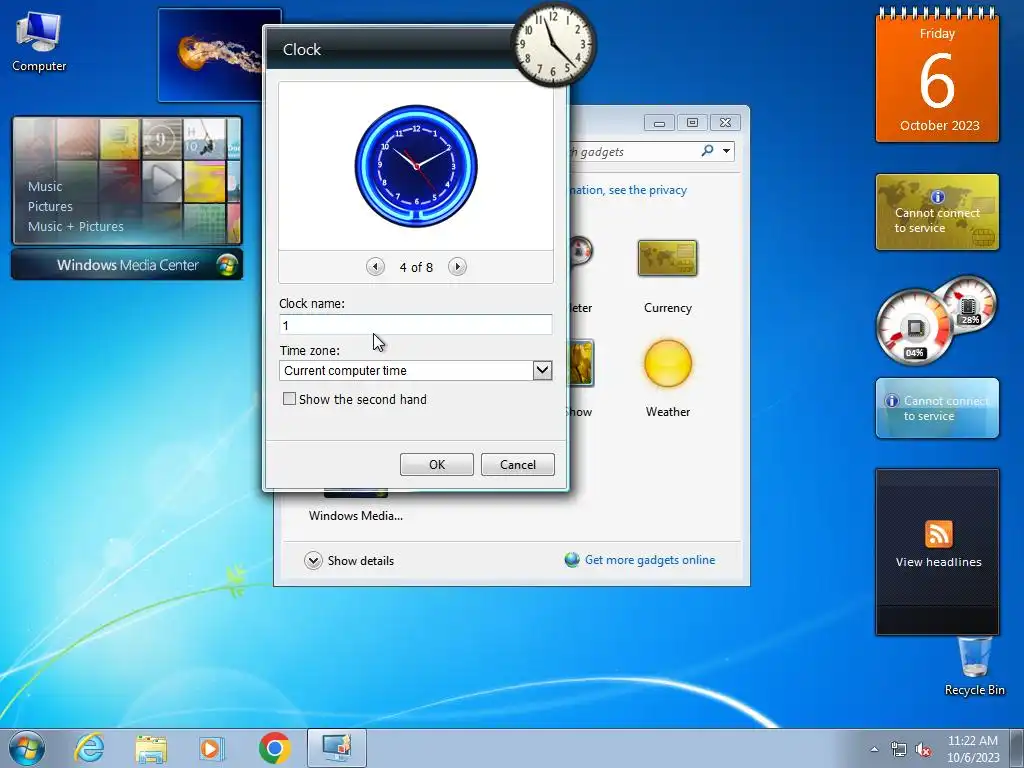
Task: Select the Currency gadget in gallery
Action: (x=667, y=276)
